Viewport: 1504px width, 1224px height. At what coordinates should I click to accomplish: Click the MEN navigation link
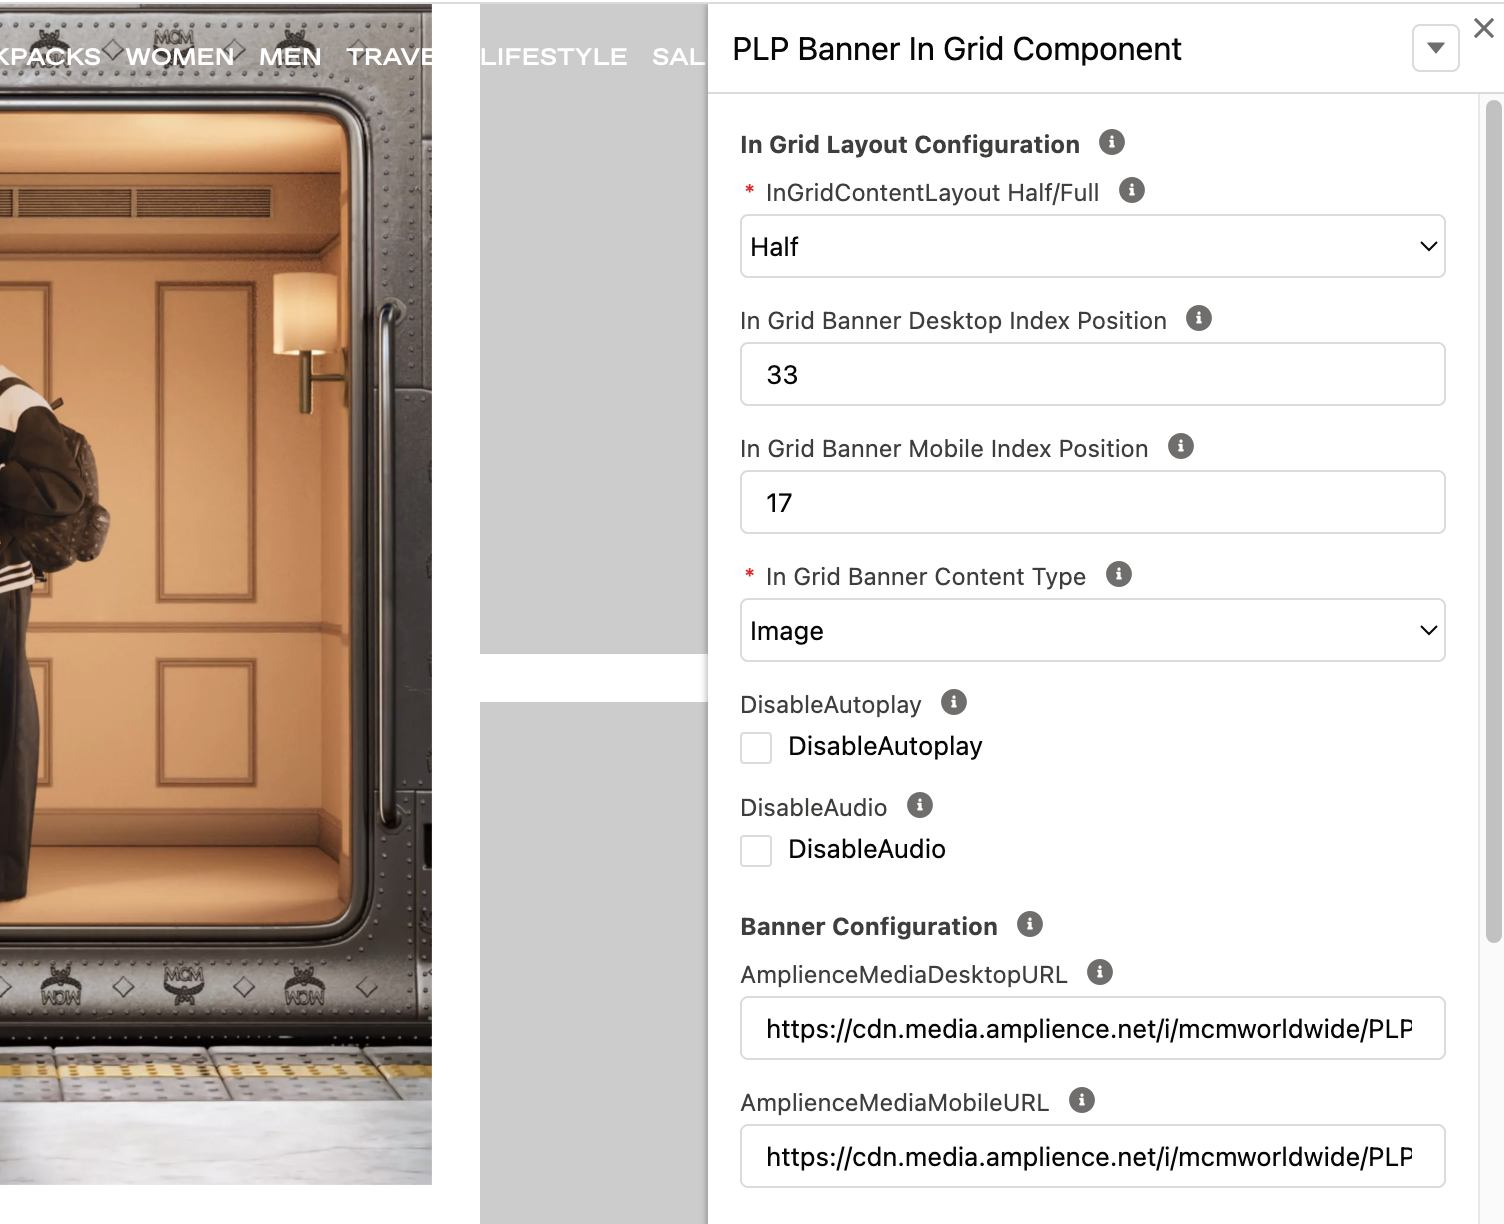click(x=290, y=57)
